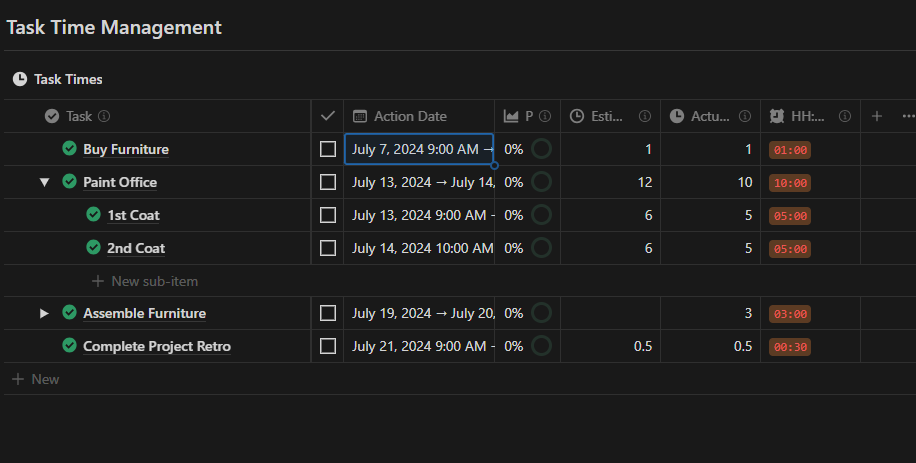916x463 pixels.
Task: Click the progress ring for Paint Office
Action: tap(541, 182)
